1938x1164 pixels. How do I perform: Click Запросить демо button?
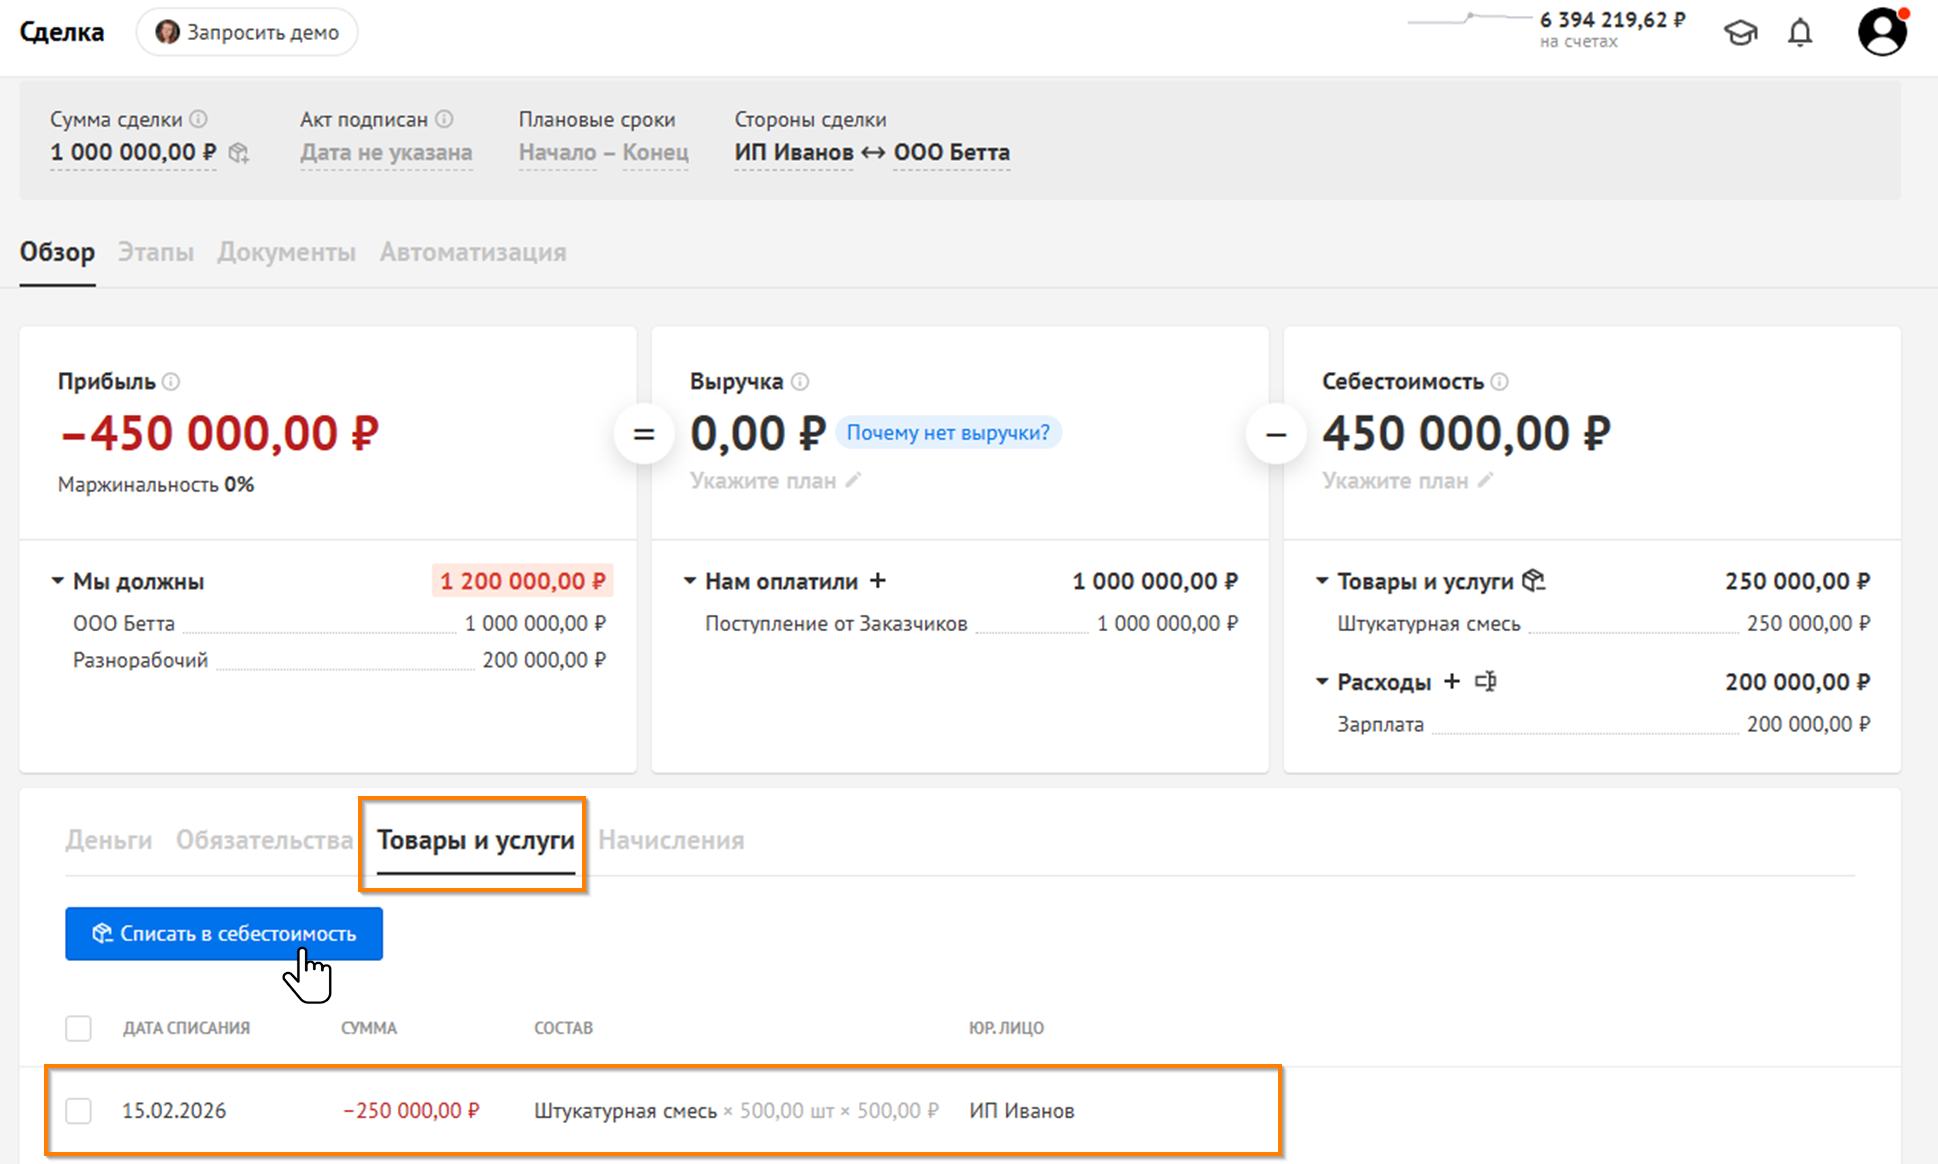pyautogui.click(x=247, y=32)
